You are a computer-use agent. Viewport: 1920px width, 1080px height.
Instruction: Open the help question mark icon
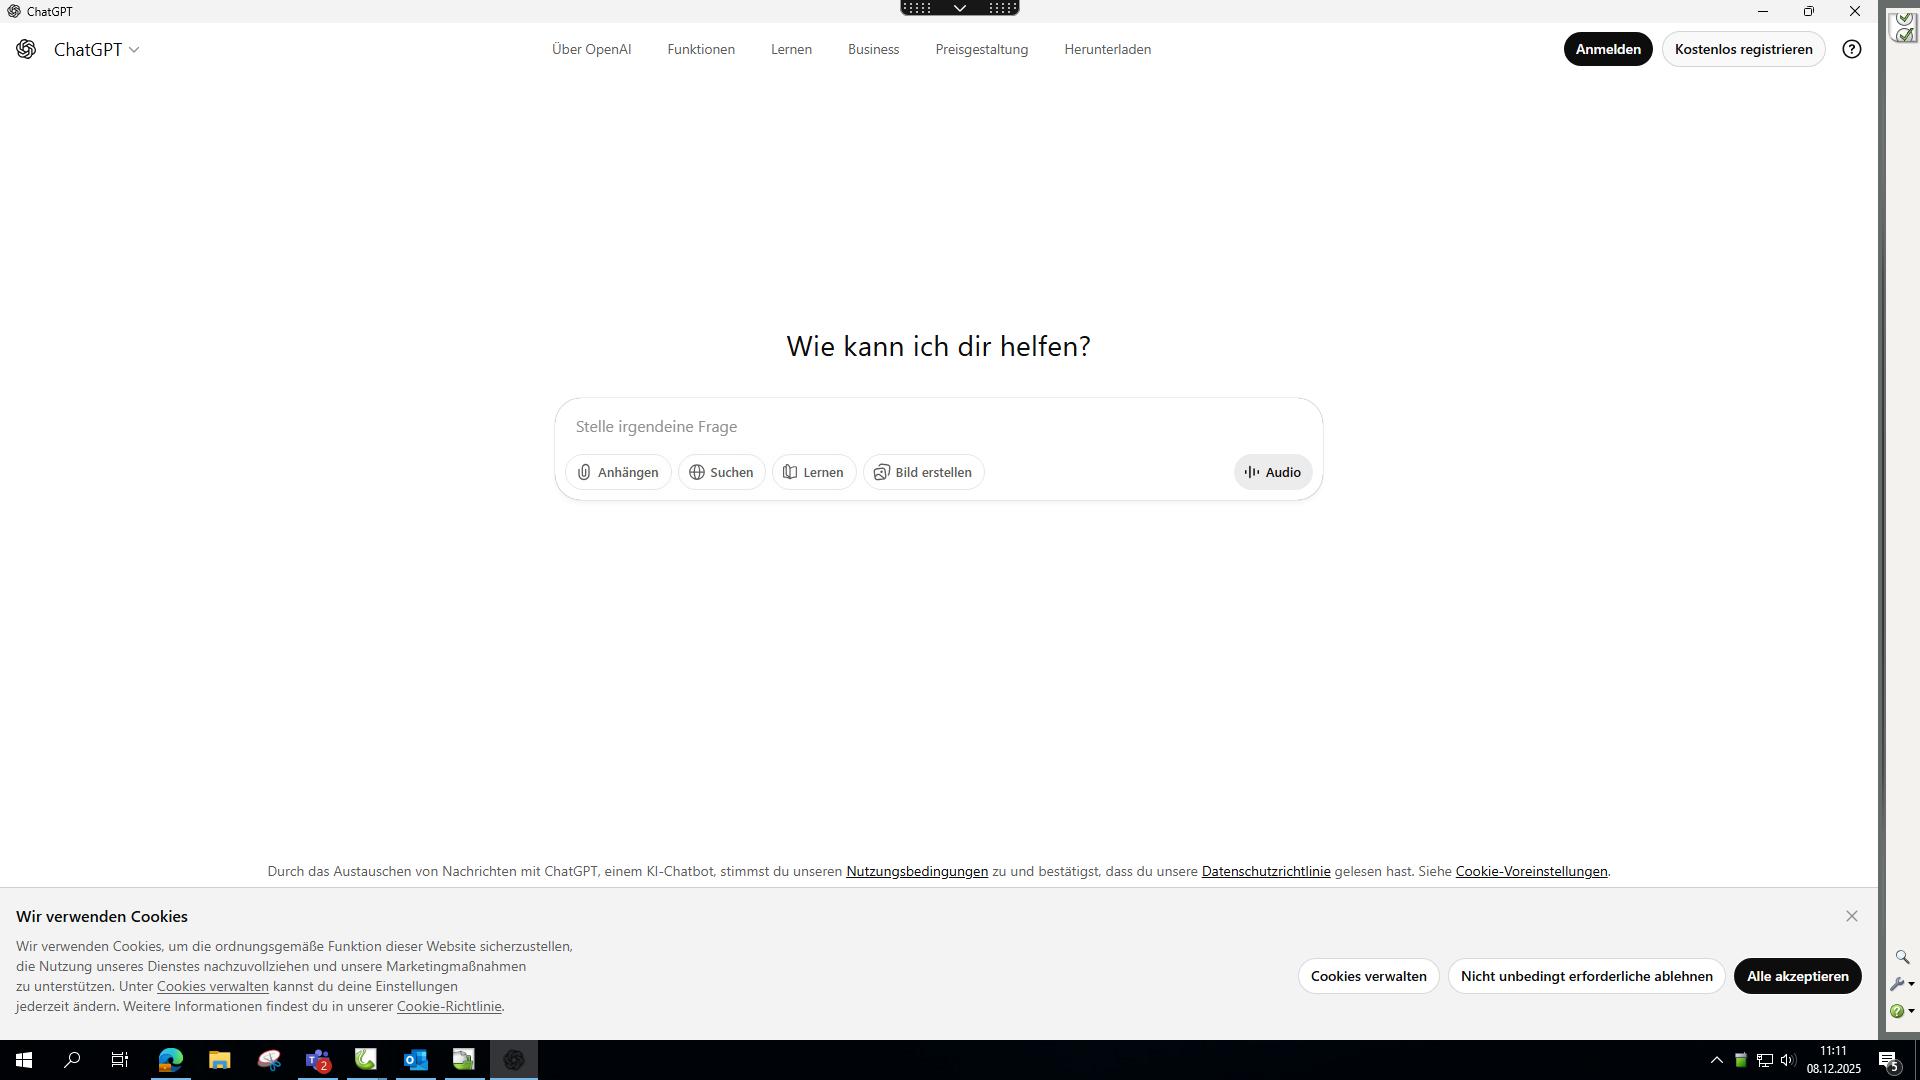pos(1851,49)
